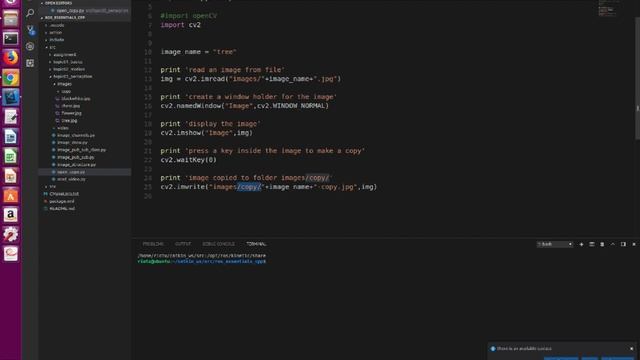Open CMakeLists.txt in the explorer
Screen dimensions: 640x360
click(x=64, y=194)
